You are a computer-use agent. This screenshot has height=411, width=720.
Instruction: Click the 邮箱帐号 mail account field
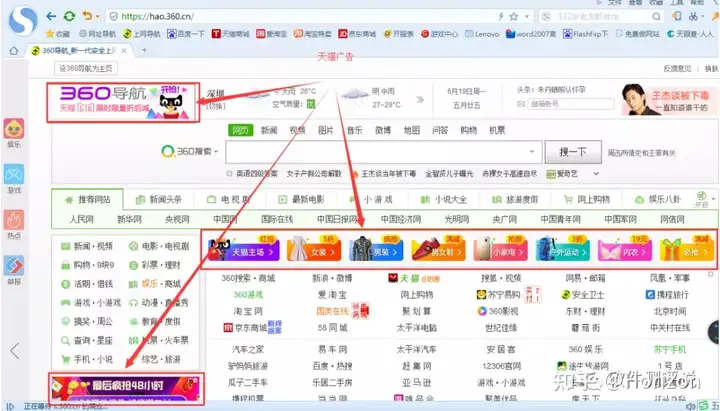[x=570, y=104]
